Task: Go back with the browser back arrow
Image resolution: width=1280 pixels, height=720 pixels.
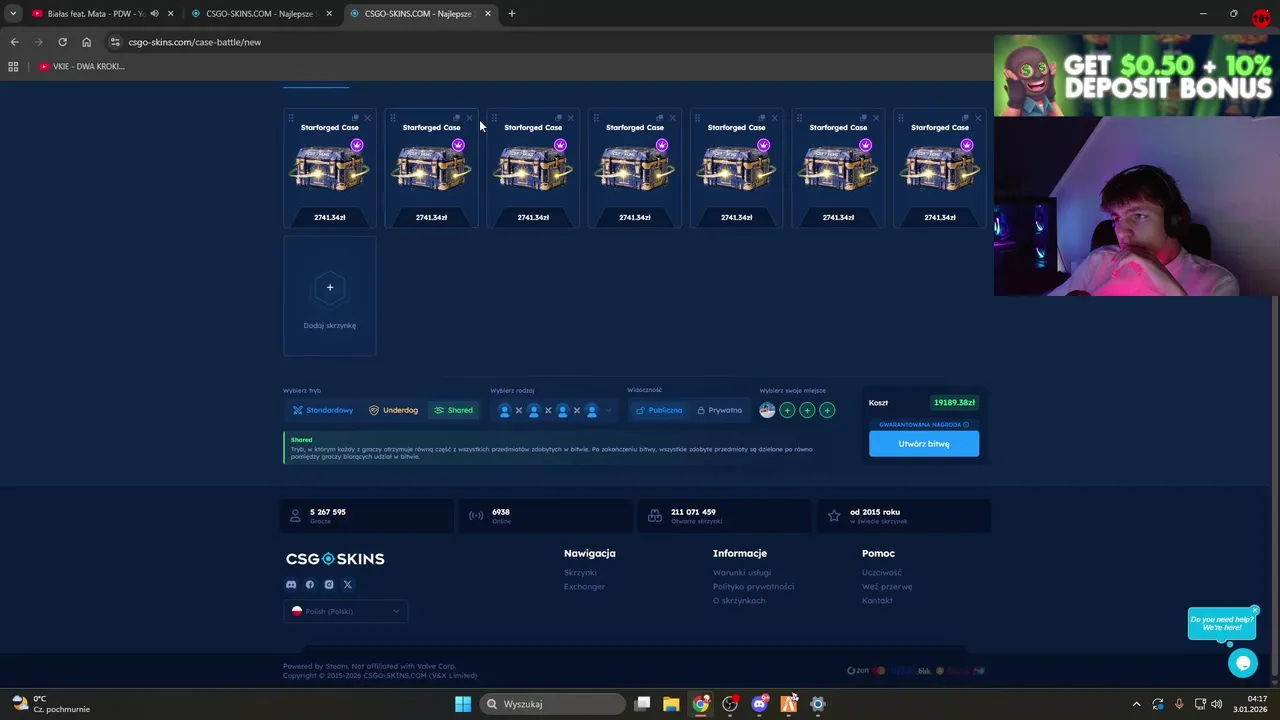Action: [x=14, y=42]
